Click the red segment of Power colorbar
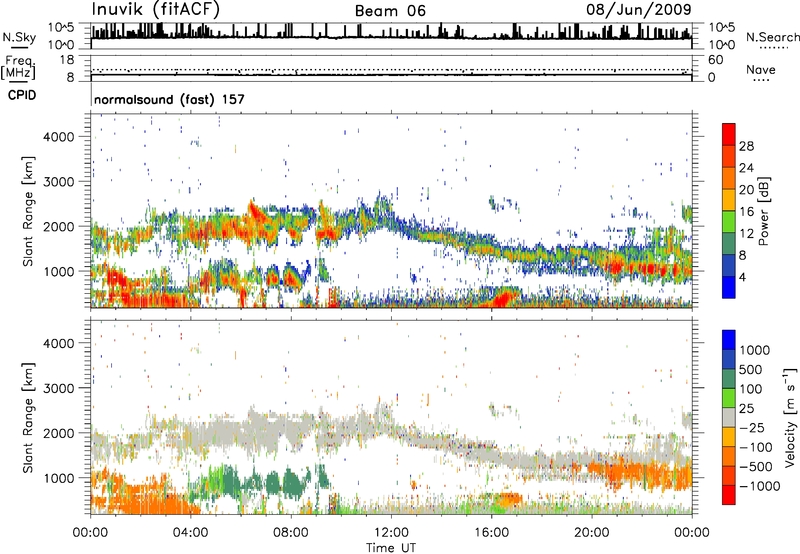The height and width of the screenshot is (554, 800). [x=729, y=134]
